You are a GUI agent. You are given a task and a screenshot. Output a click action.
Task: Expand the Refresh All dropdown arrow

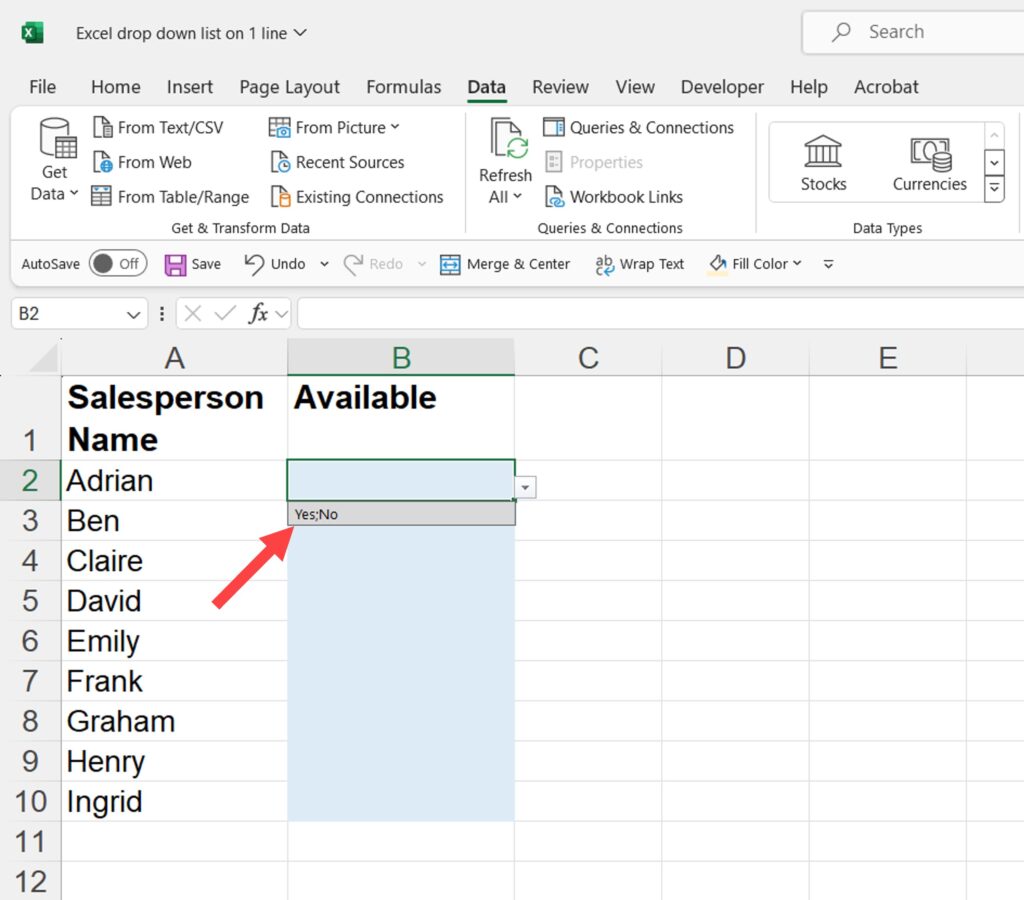click(517, 196)
